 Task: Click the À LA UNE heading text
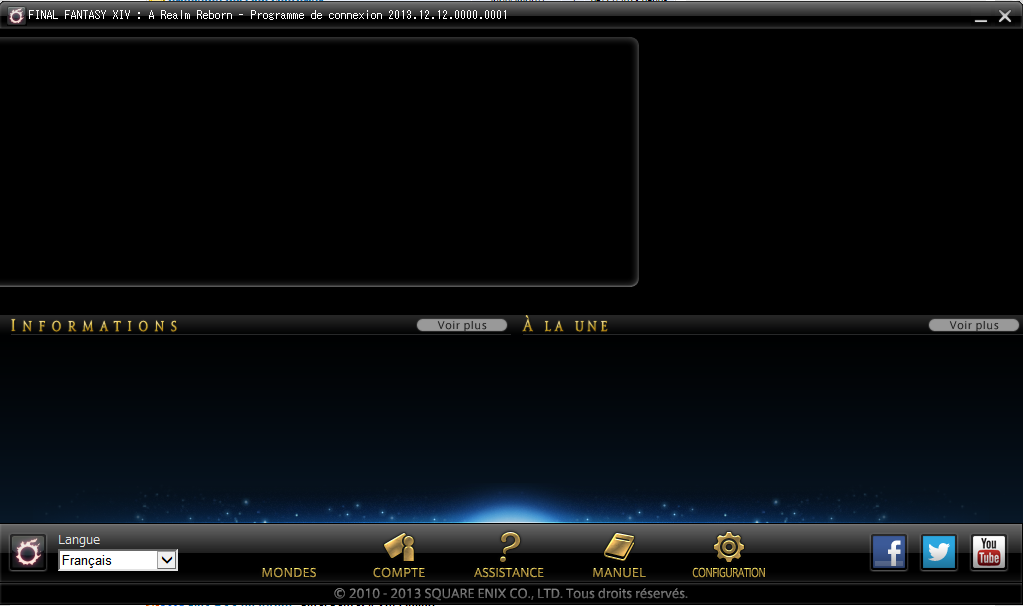[566, 326]
